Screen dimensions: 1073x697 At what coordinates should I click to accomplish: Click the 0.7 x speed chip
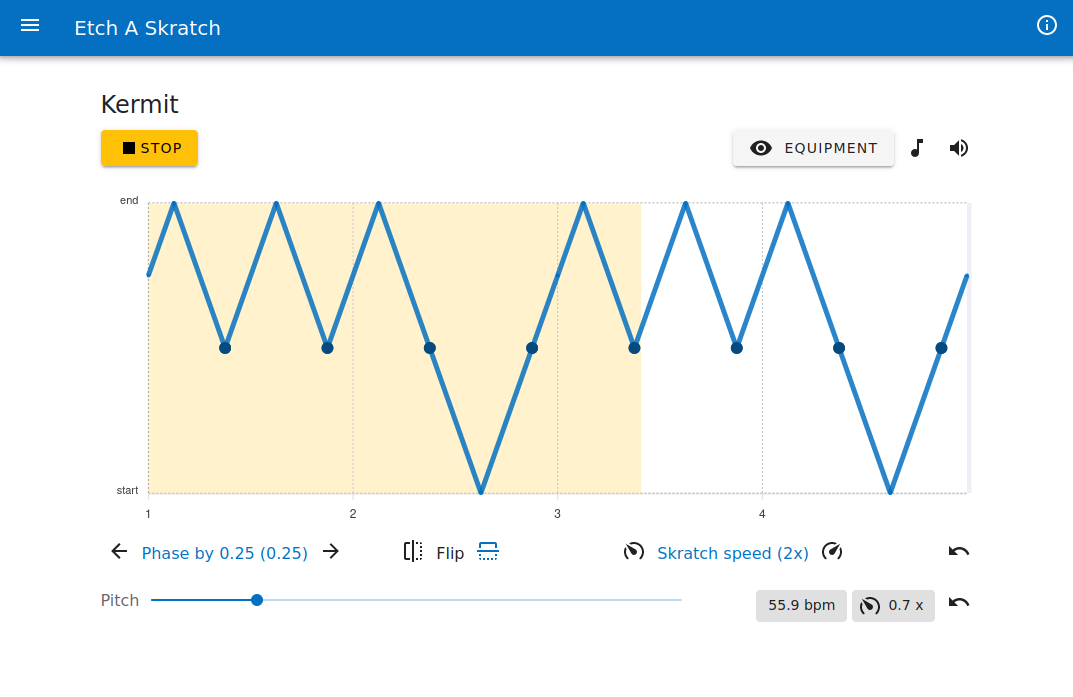tap(893, 606)
